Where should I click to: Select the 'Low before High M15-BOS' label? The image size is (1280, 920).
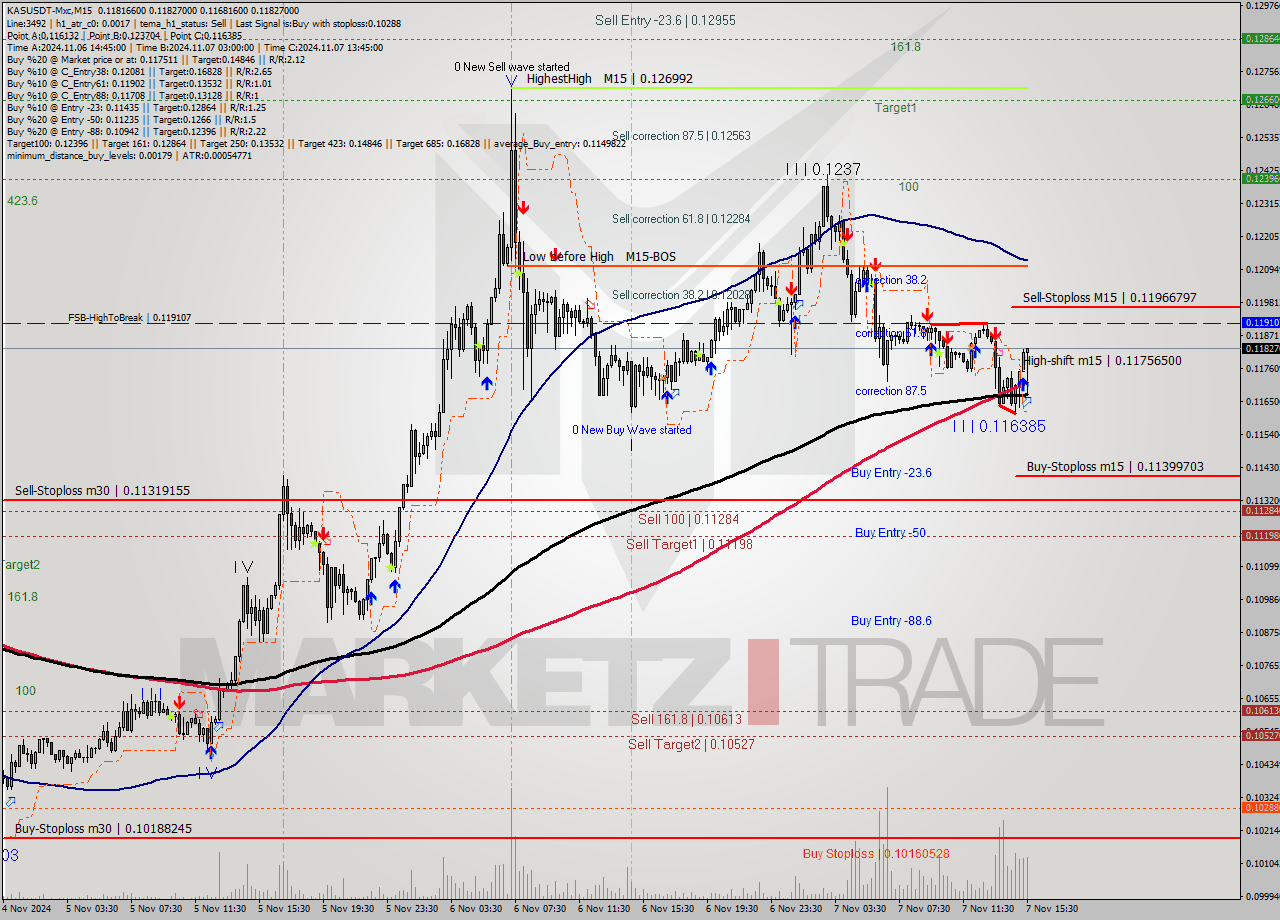(599, 257)
